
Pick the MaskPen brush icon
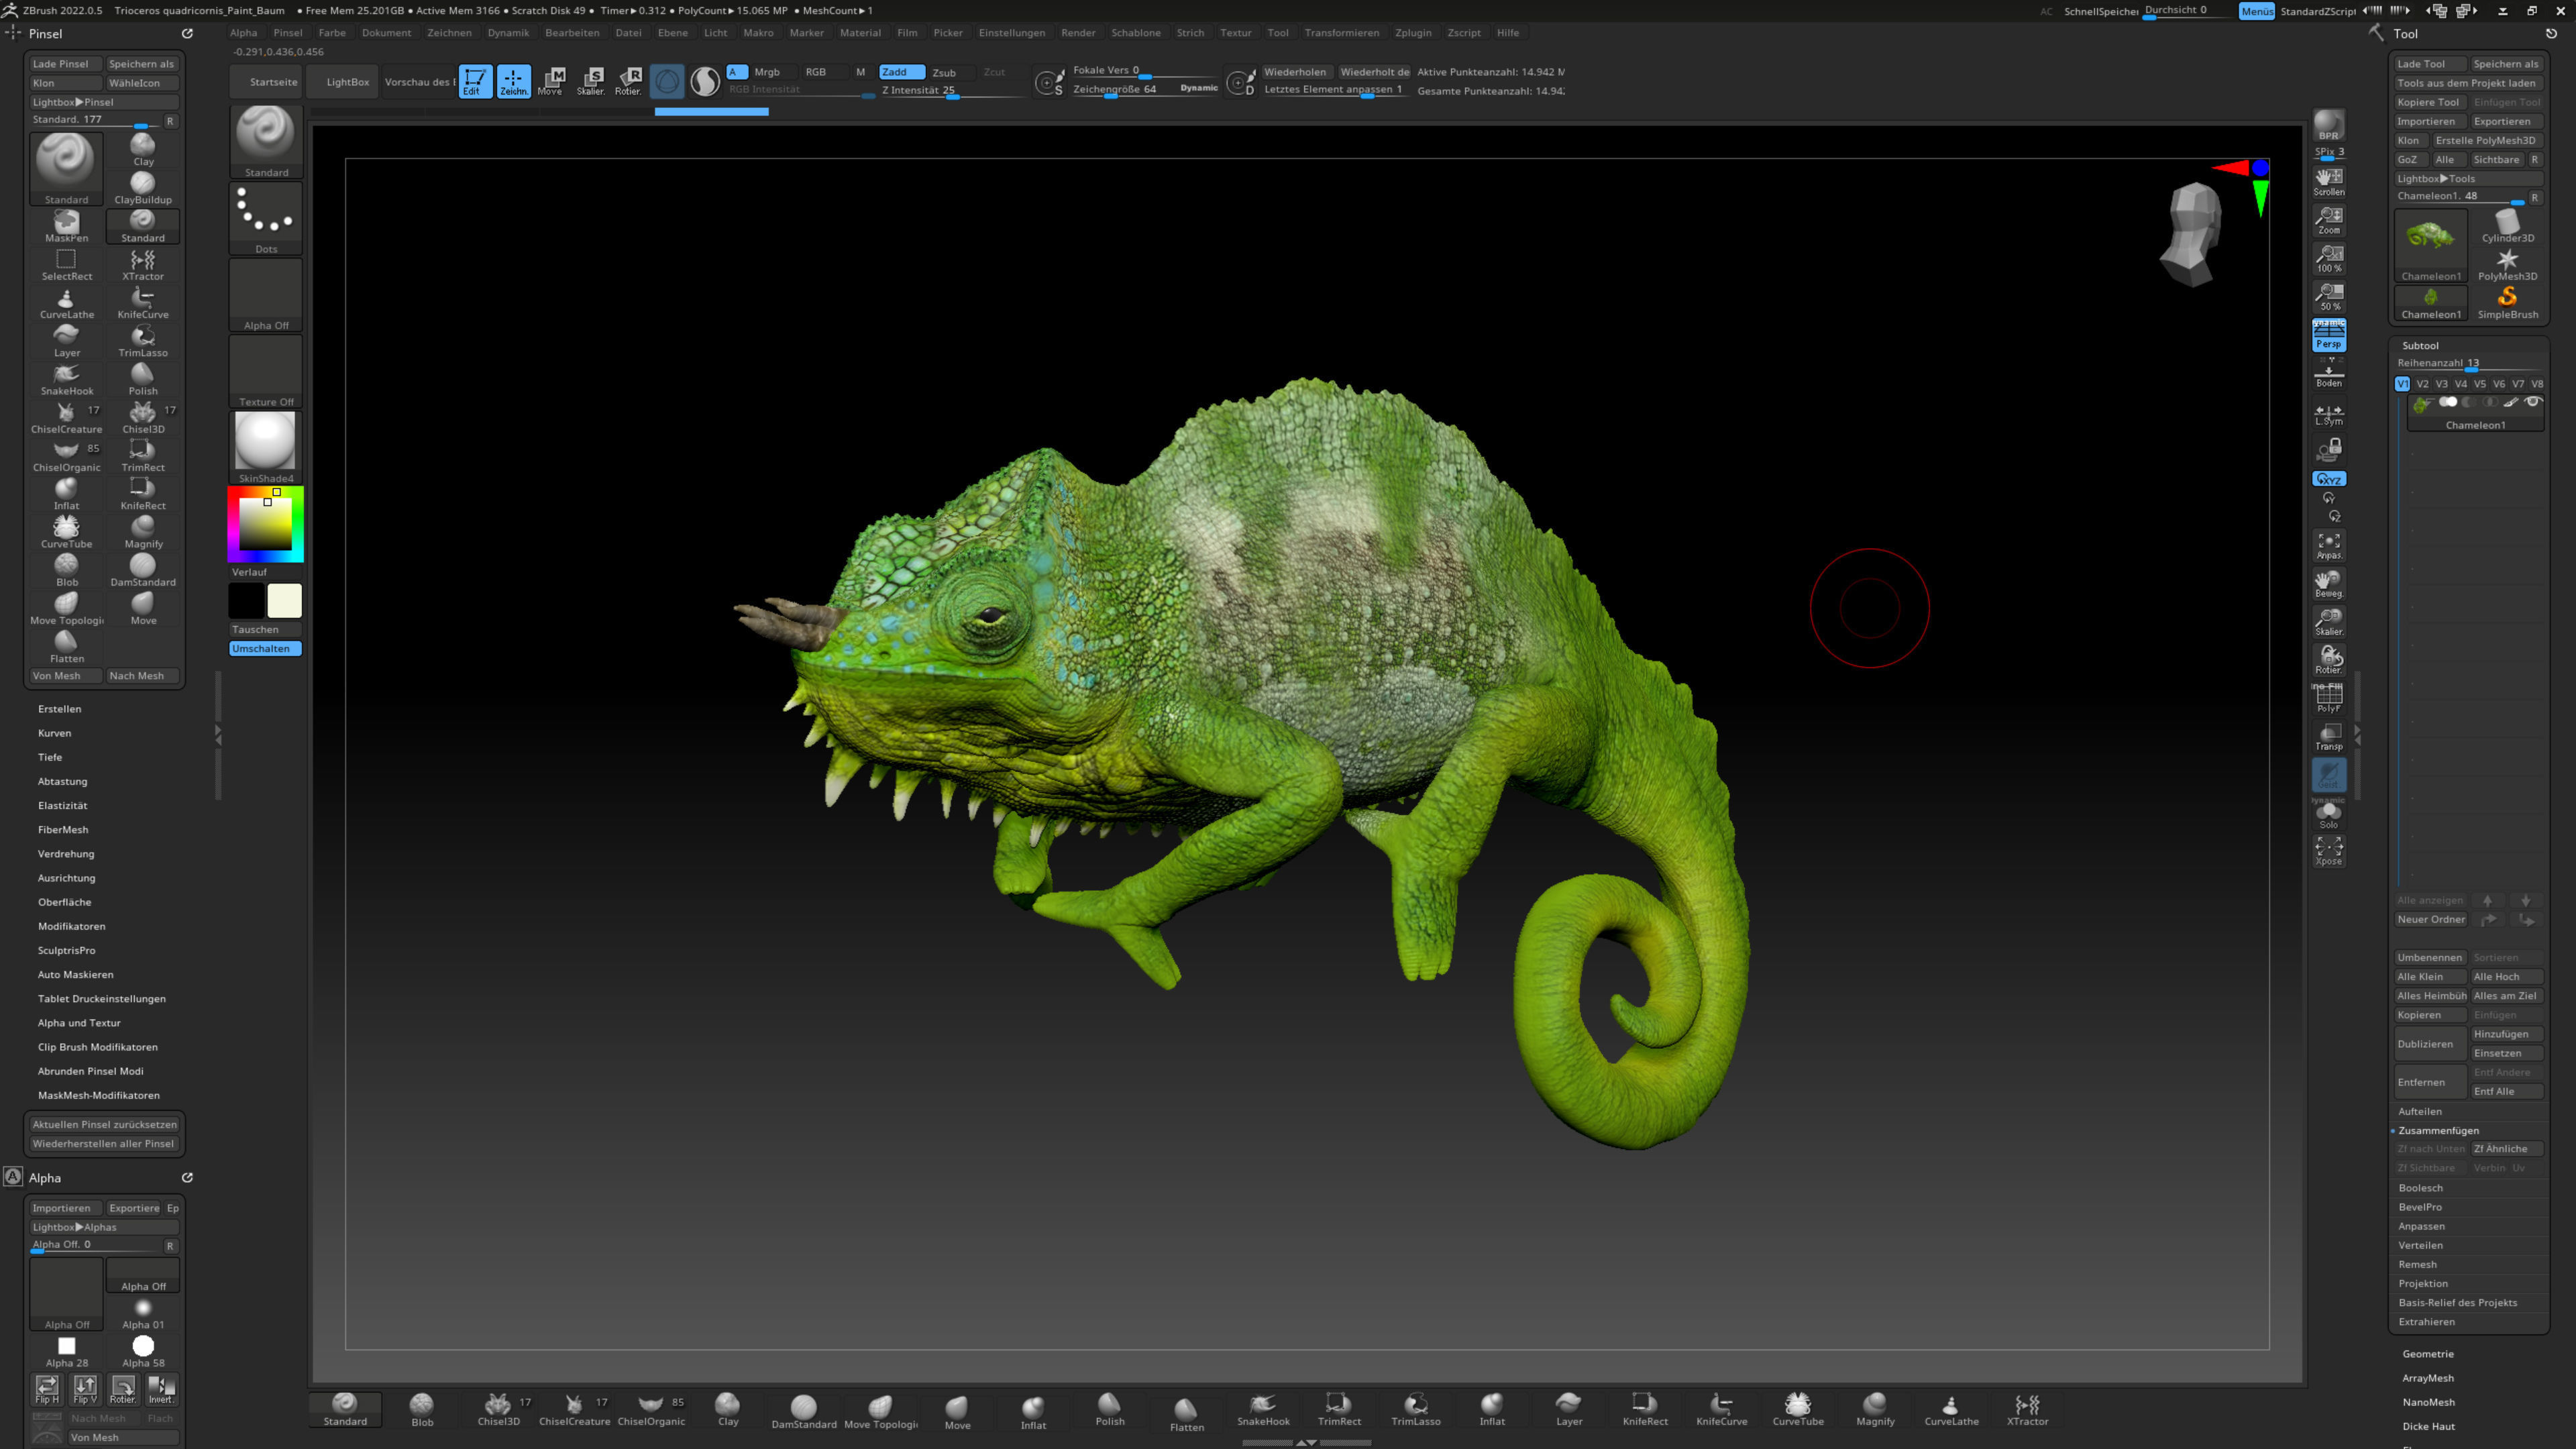(66, 226)
